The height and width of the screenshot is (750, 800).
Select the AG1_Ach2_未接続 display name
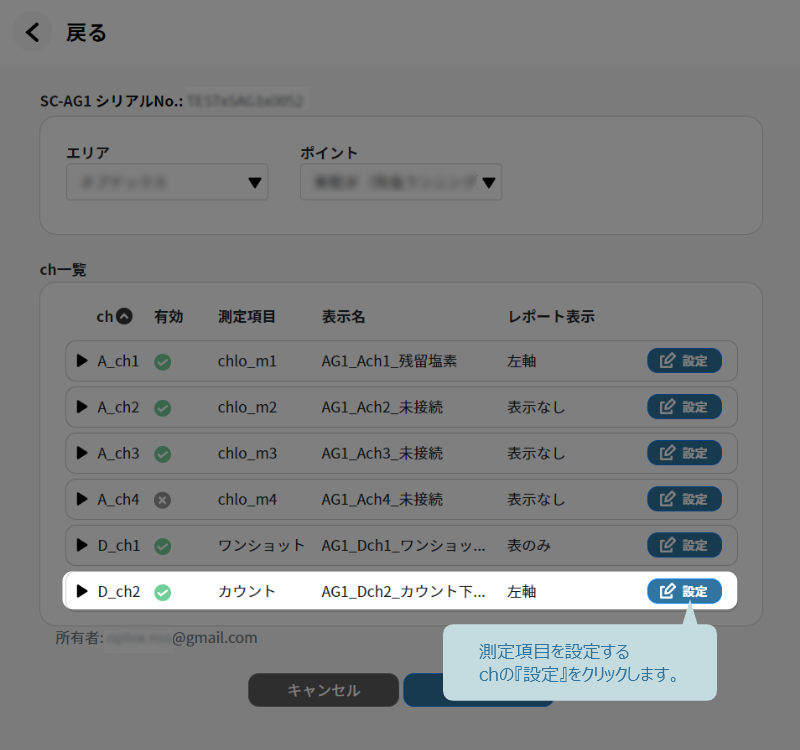(382, 407)
